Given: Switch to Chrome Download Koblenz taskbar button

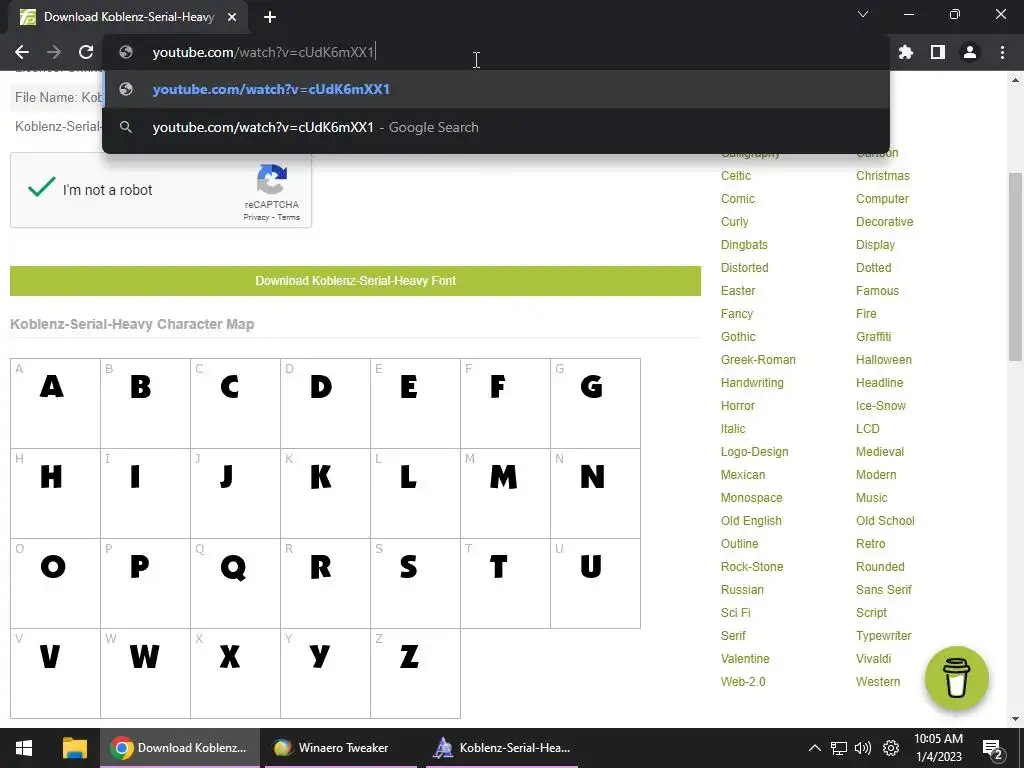Looking at the screenshot, I should coord(180,748).
